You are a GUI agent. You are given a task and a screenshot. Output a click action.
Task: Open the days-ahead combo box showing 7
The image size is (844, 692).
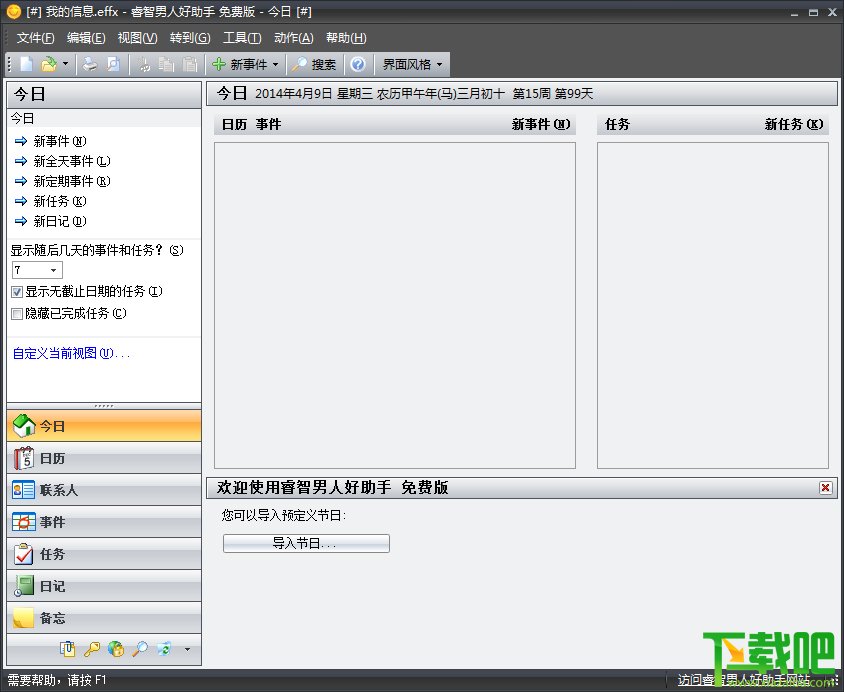[x=37, y=270]
